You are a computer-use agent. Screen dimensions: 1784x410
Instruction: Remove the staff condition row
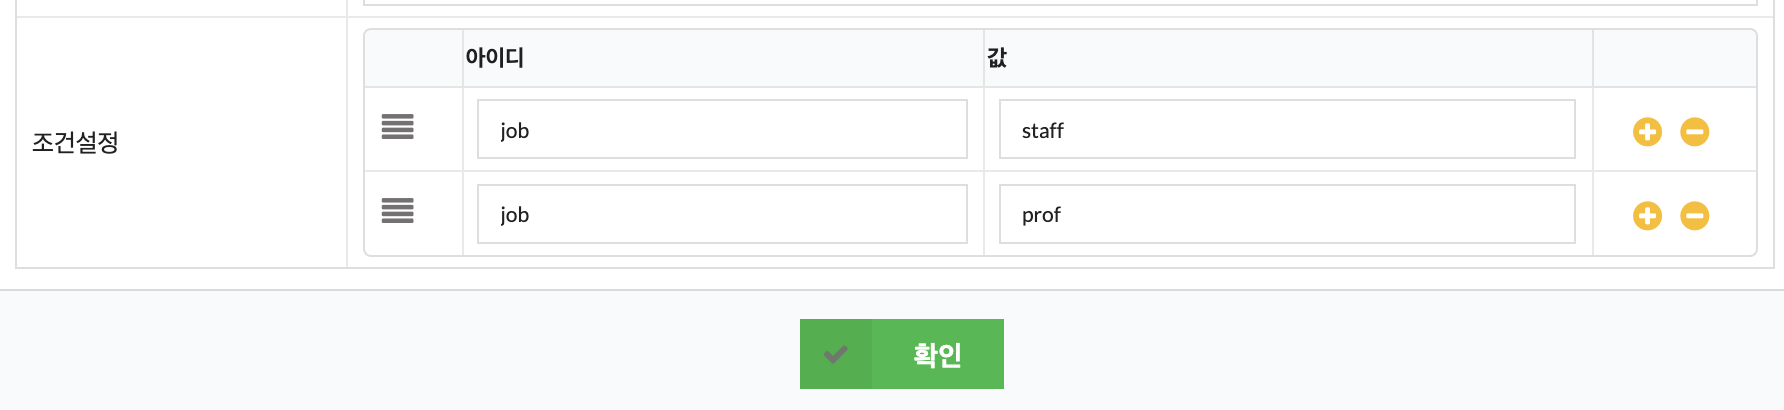pyautogui.click(x=1694, y=131)
